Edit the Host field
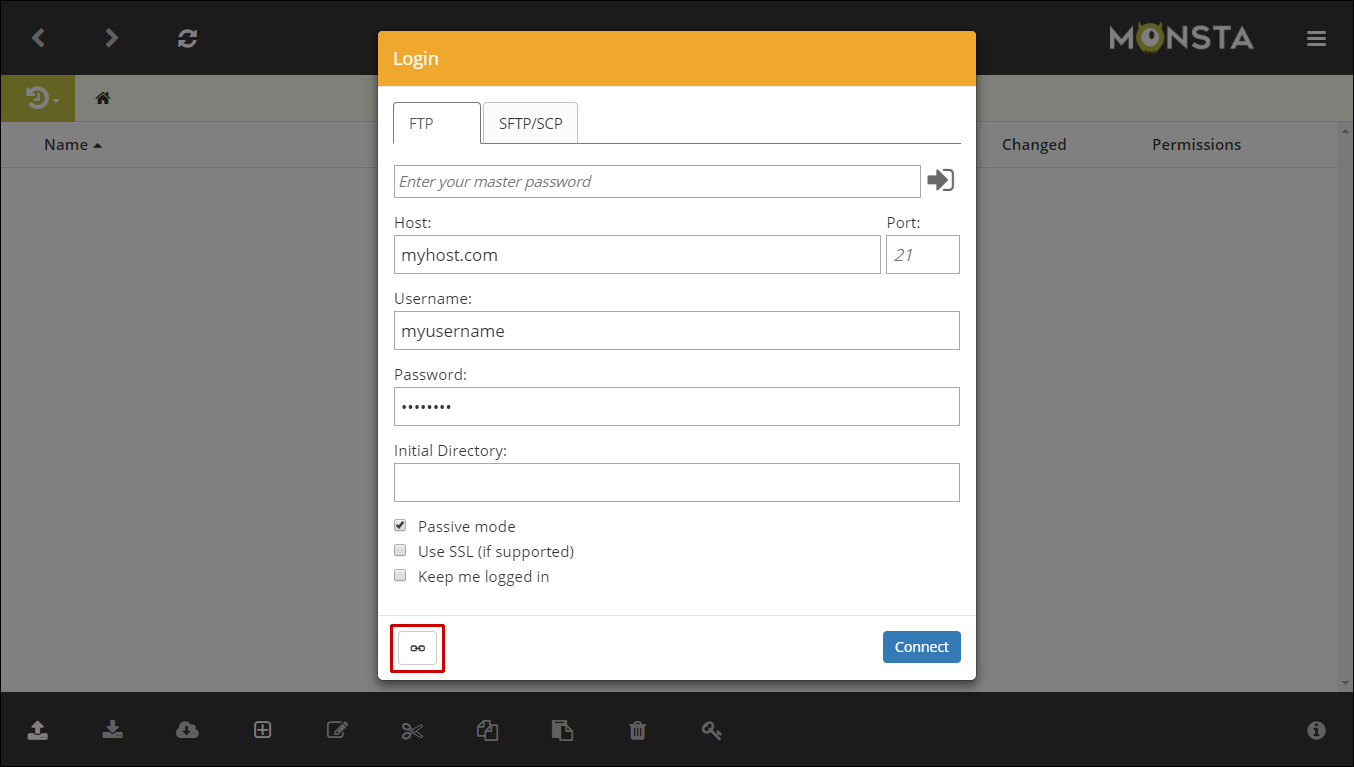This screenshot has height=767, width=1354. [x=637, y=254]
